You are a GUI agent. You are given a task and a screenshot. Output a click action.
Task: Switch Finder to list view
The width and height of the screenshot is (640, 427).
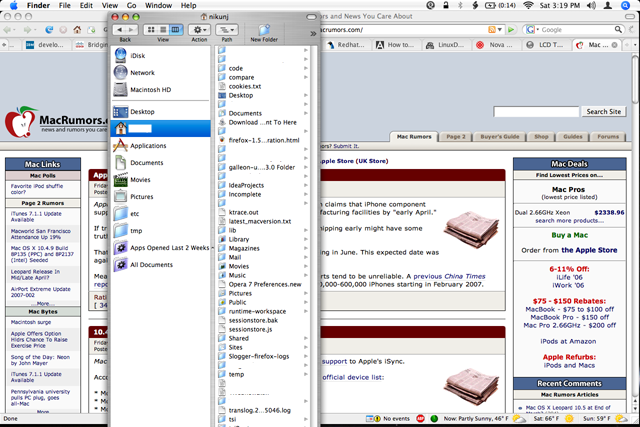(163, 30)
